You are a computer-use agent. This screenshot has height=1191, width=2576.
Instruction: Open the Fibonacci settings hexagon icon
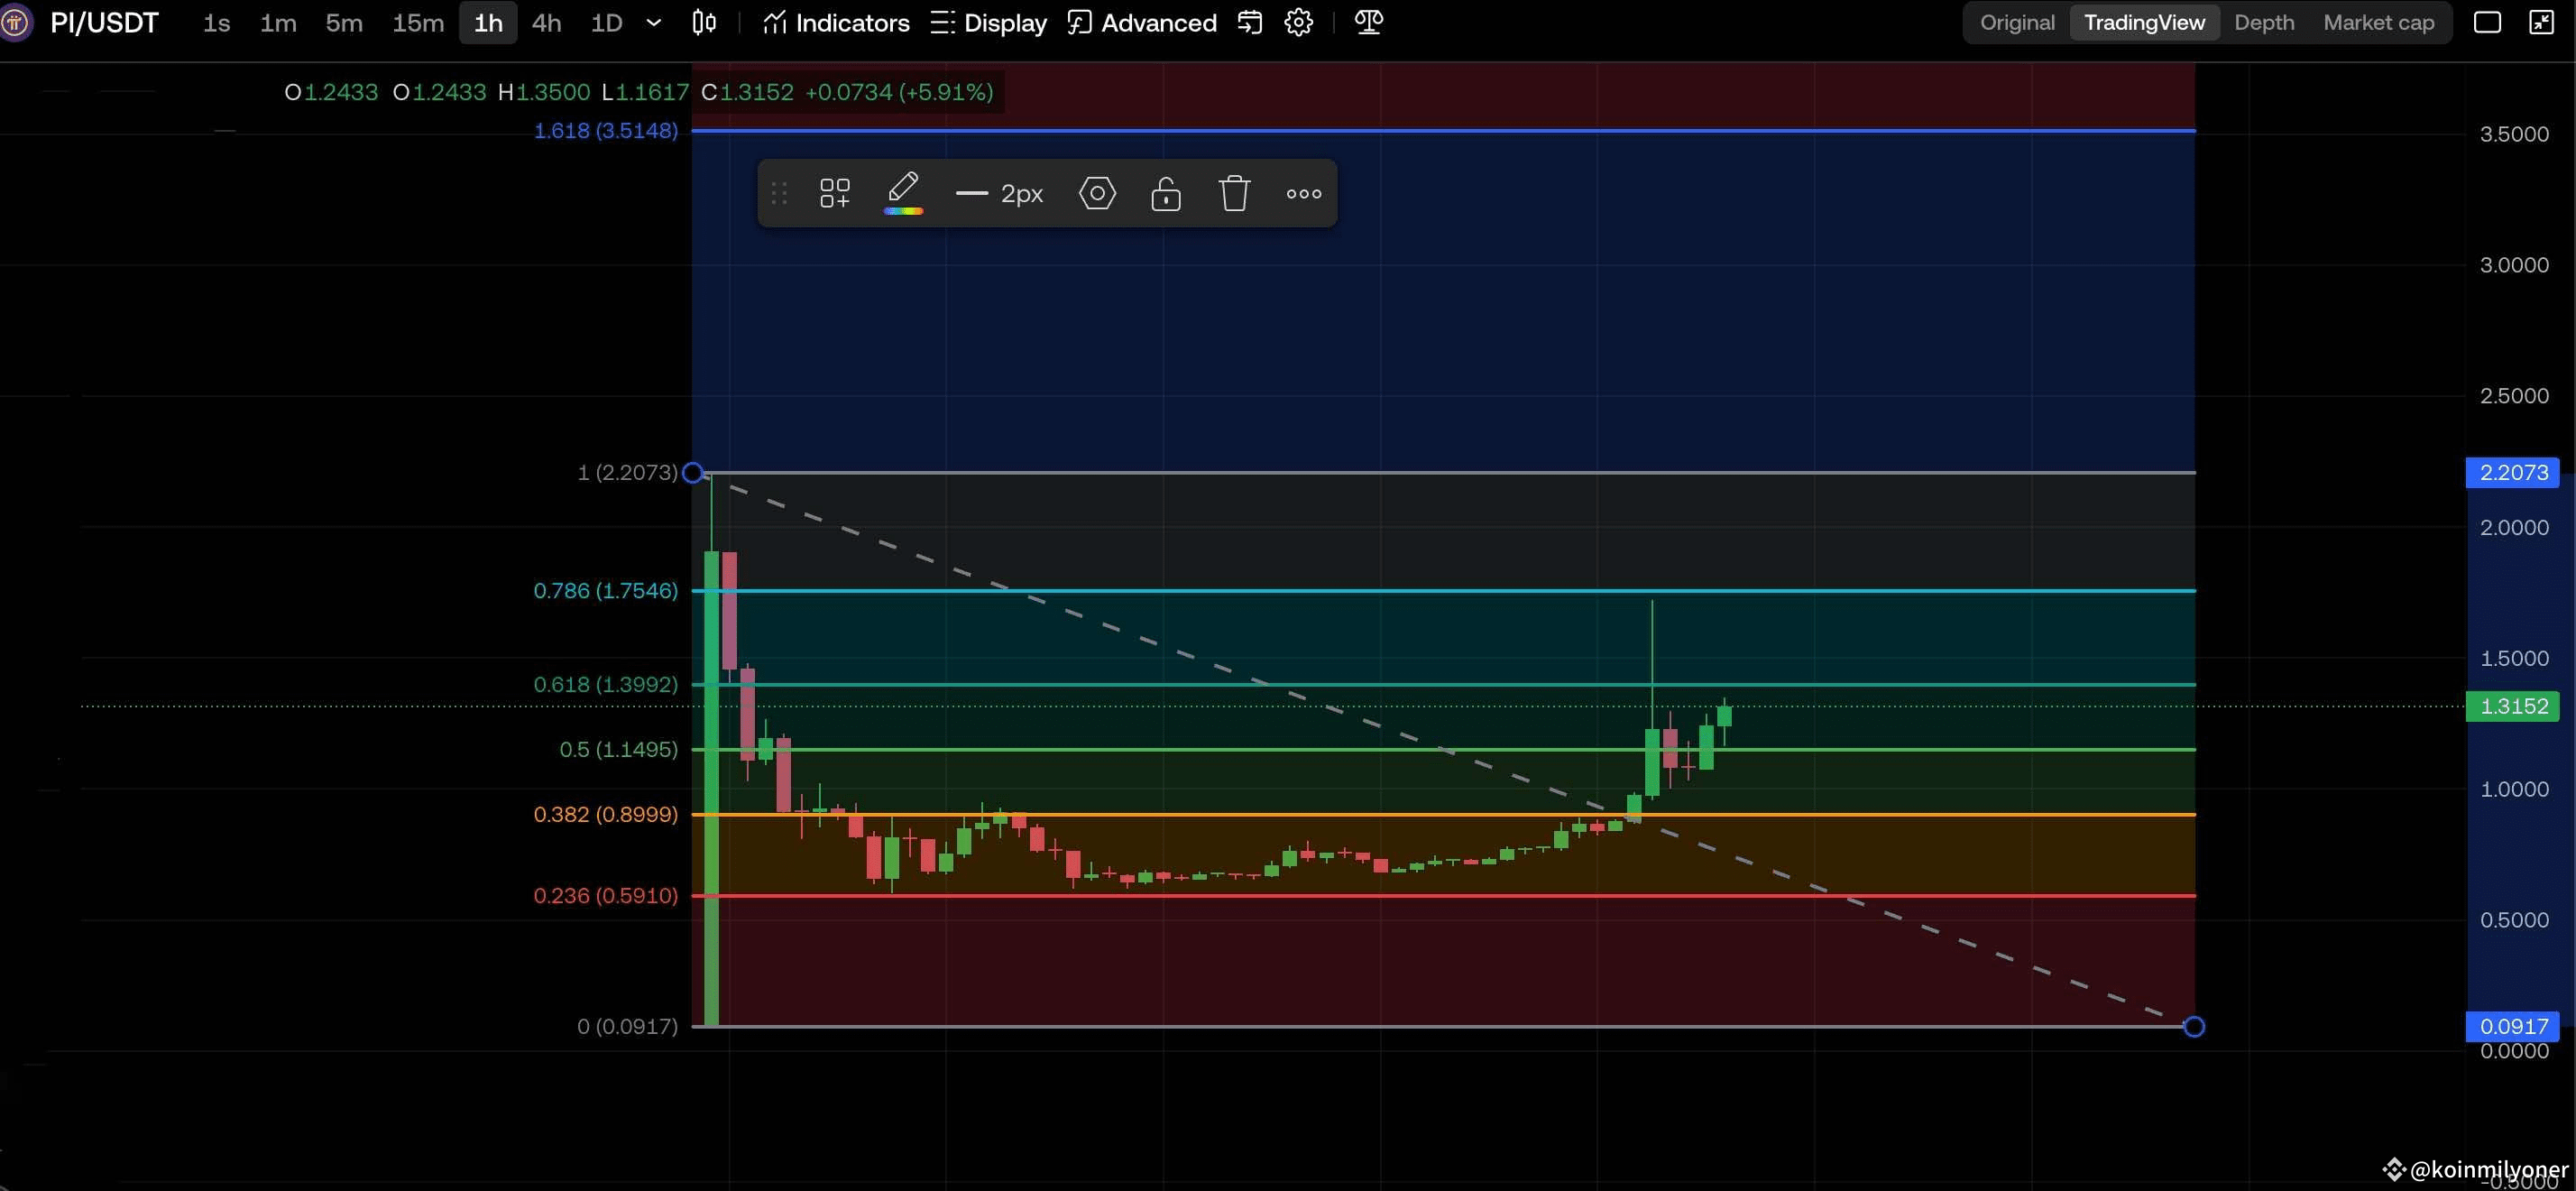tap(1096, 193)
